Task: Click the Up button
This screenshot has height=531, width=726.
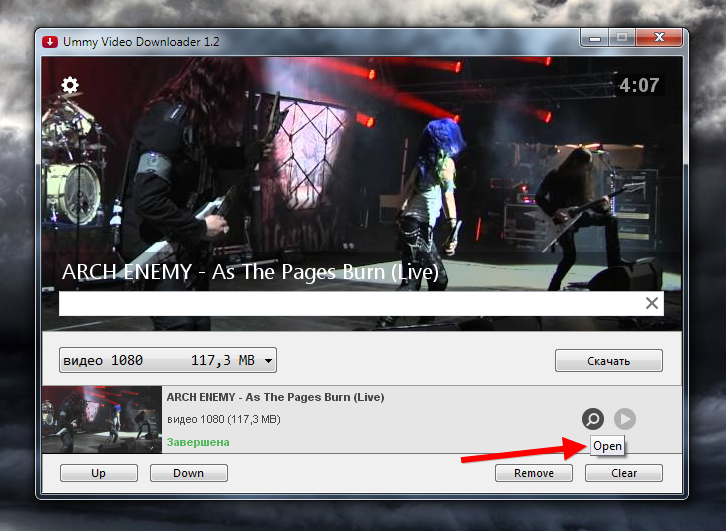Action: click(99, 473)
